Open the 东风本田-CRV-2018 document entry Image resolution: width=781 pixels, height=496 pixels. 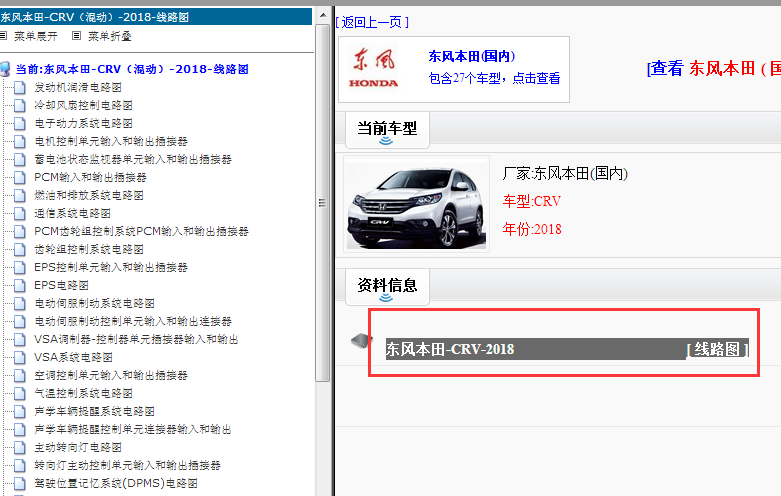[450, 349]
